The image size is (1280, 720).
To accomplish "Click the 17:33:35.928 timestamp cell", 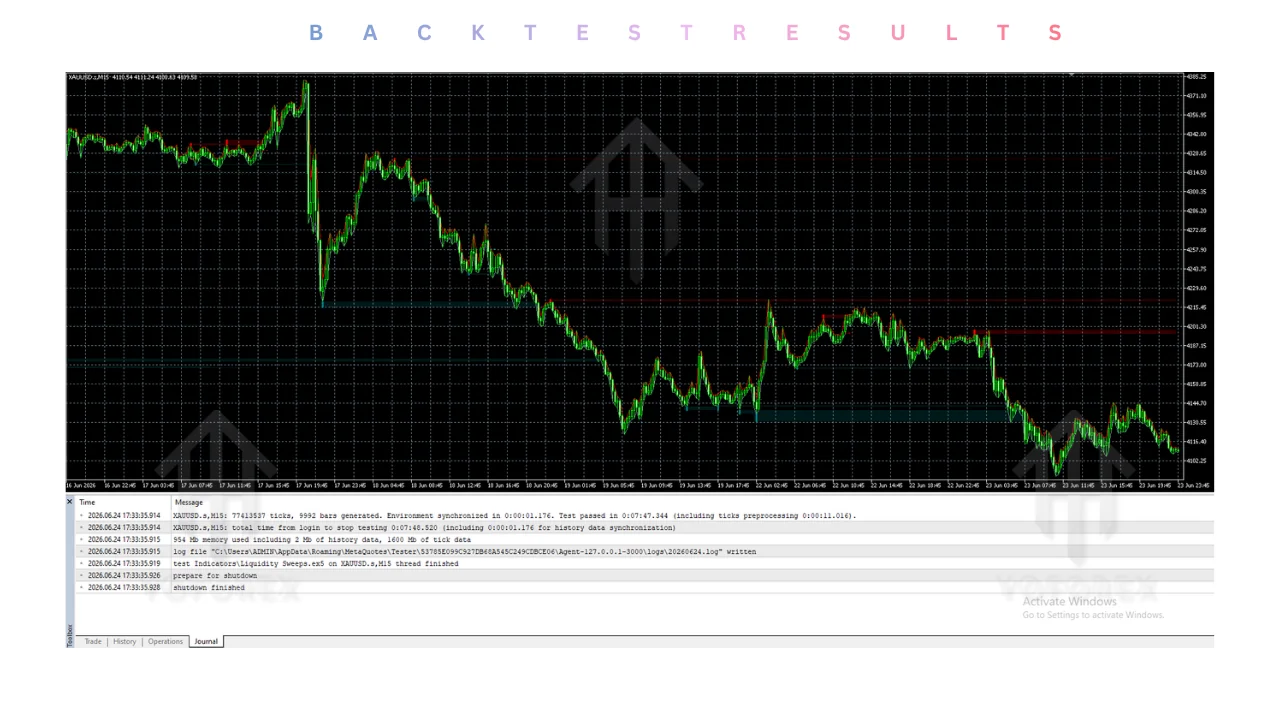I will point(123,587).
